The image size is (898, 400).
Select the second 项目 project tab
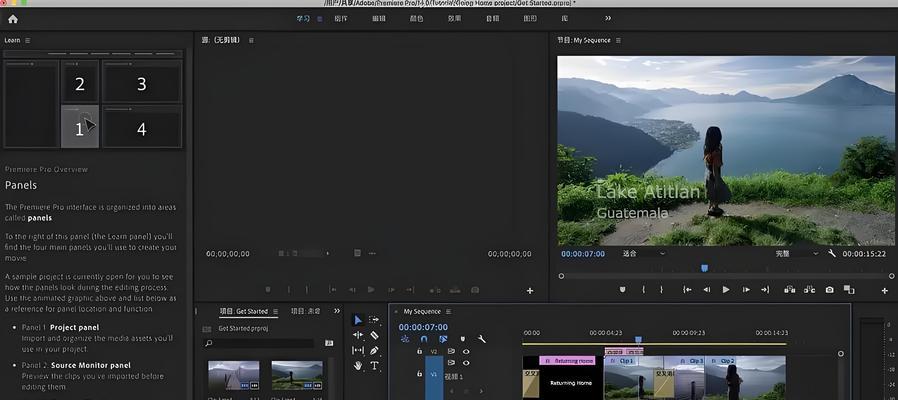click(x=306, y=311)
